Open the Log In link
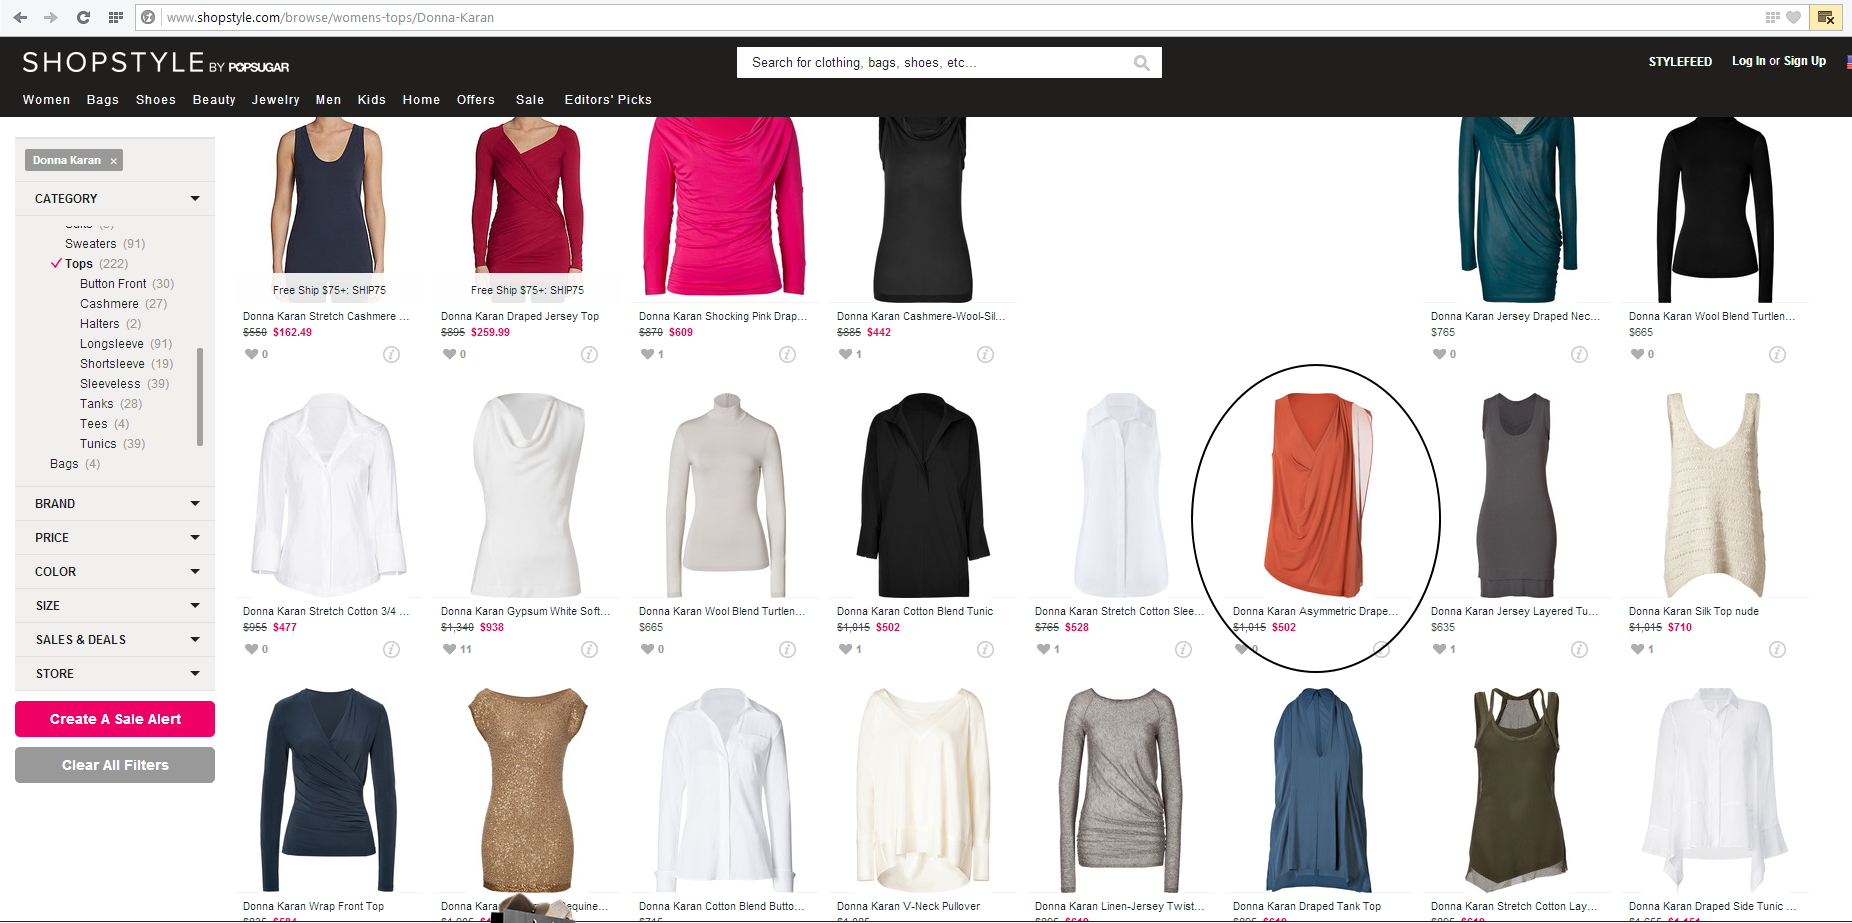Image resolution: width=1852 pixels, height=923 pixels. [1749, 61]
